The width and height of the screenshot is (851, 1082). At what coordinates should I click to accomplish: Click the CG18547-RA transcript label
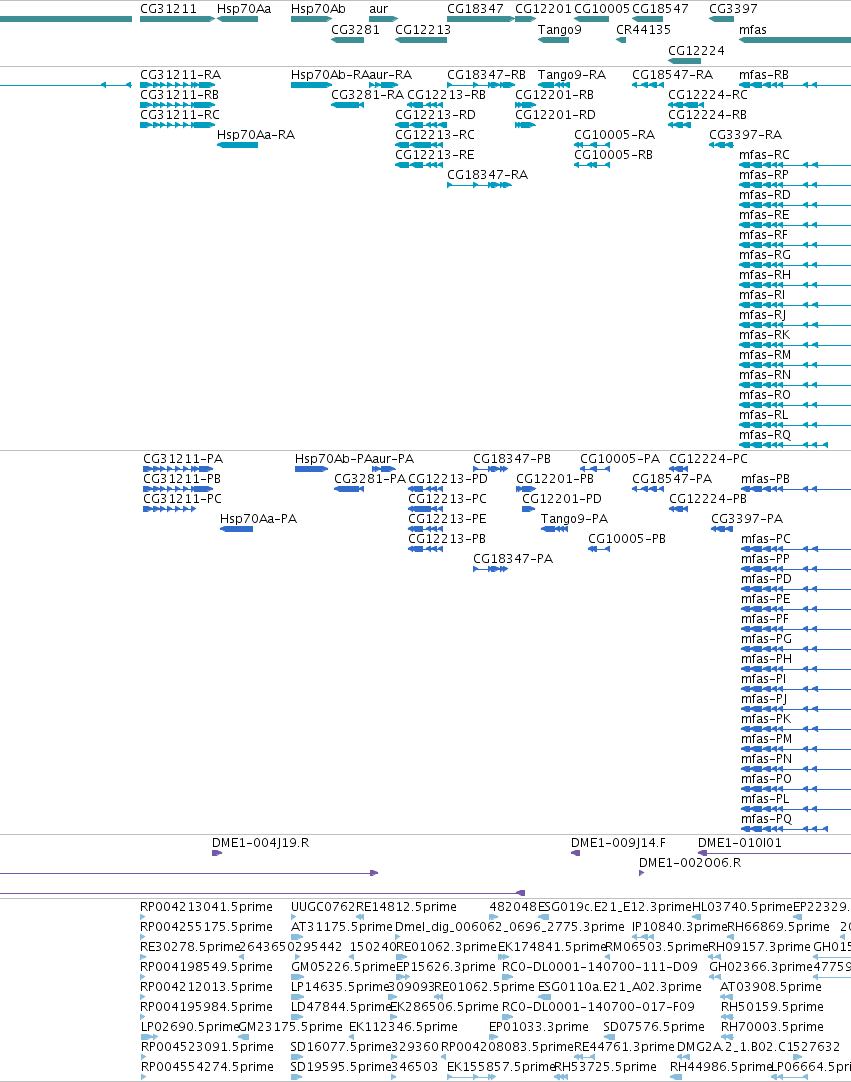[672, 75]
